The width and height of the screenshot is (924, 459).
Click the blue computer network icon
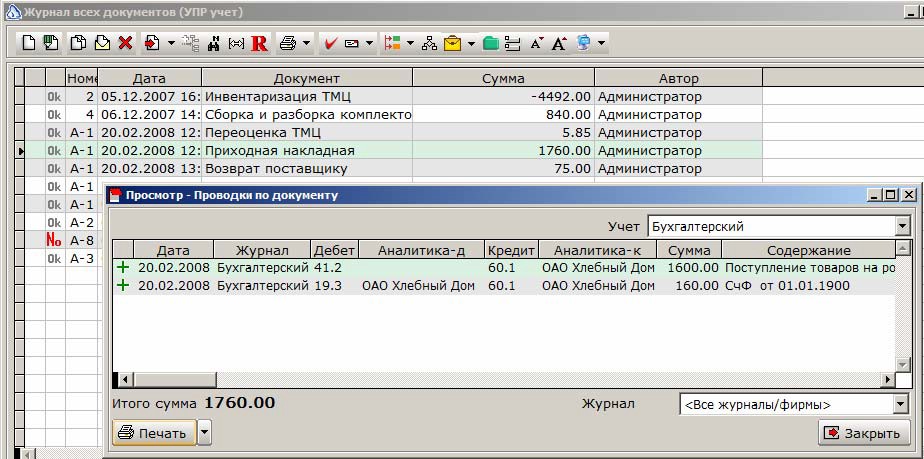[583, 43]
